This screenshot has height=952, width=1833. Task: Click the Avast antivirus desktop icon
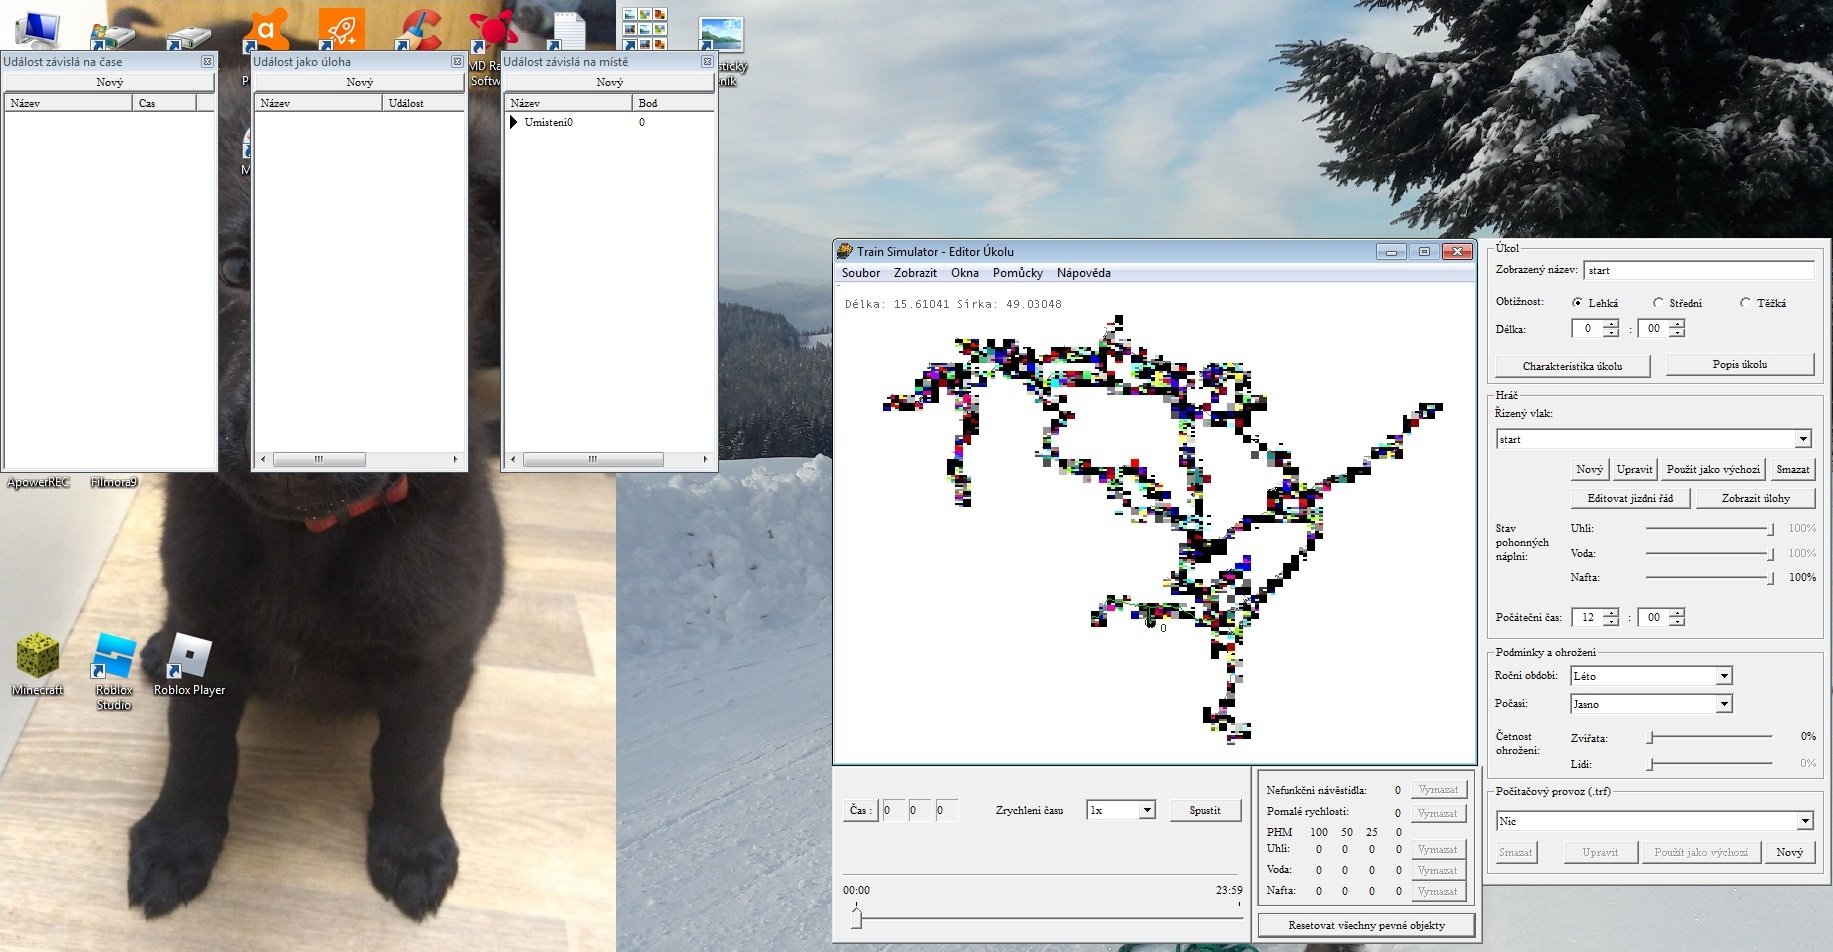266,29
